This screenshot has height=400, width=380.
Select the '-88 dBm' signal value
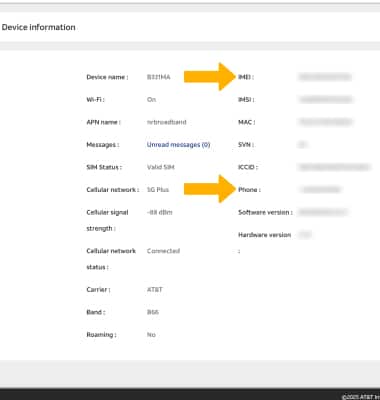[x=160, y=212]
